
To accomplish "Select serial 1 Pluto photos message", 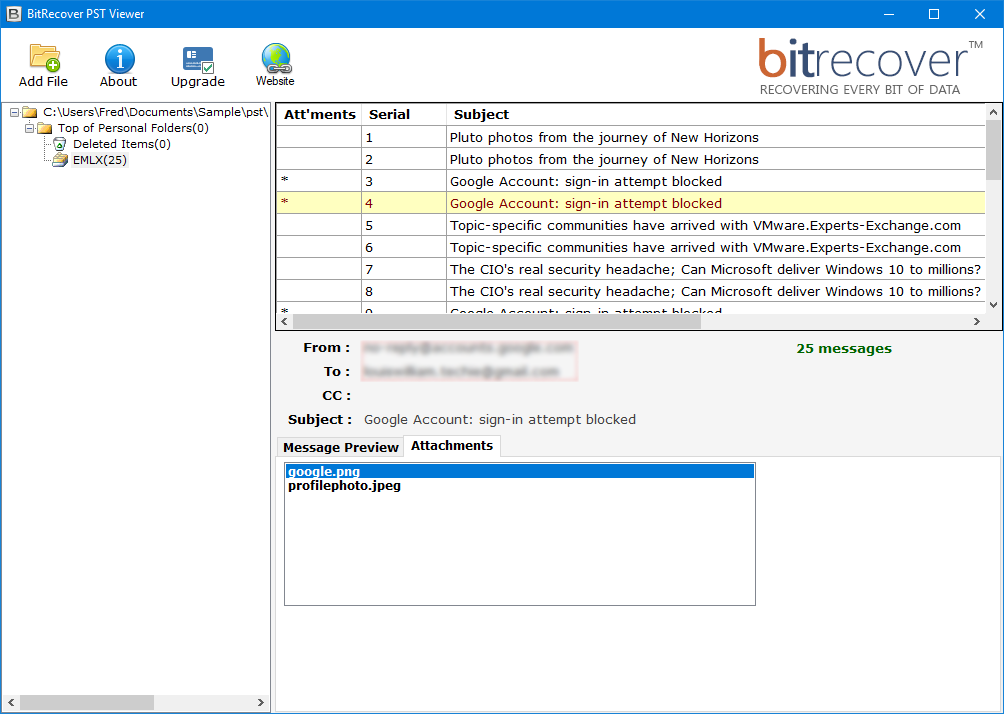I will (631, 137).
